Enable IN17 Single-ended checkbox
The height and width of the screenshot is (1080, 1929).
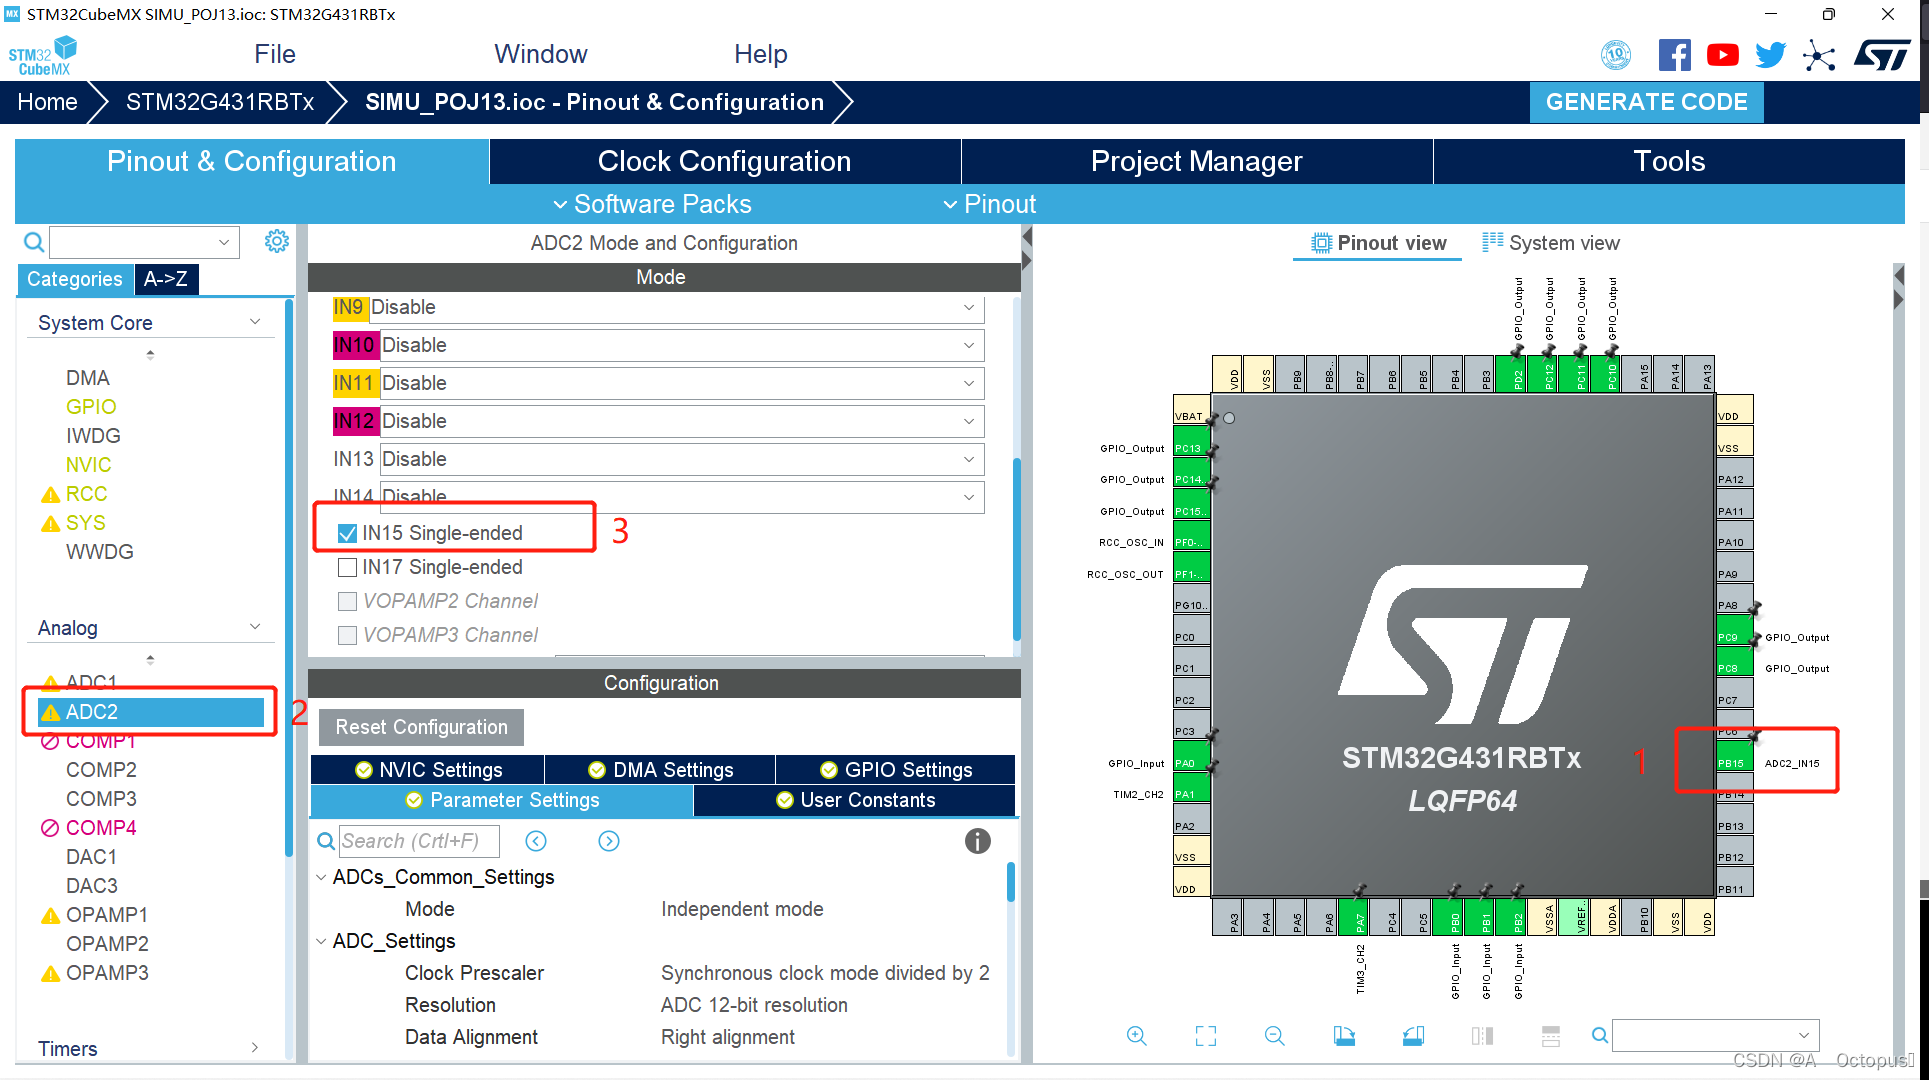click(347, 567)
